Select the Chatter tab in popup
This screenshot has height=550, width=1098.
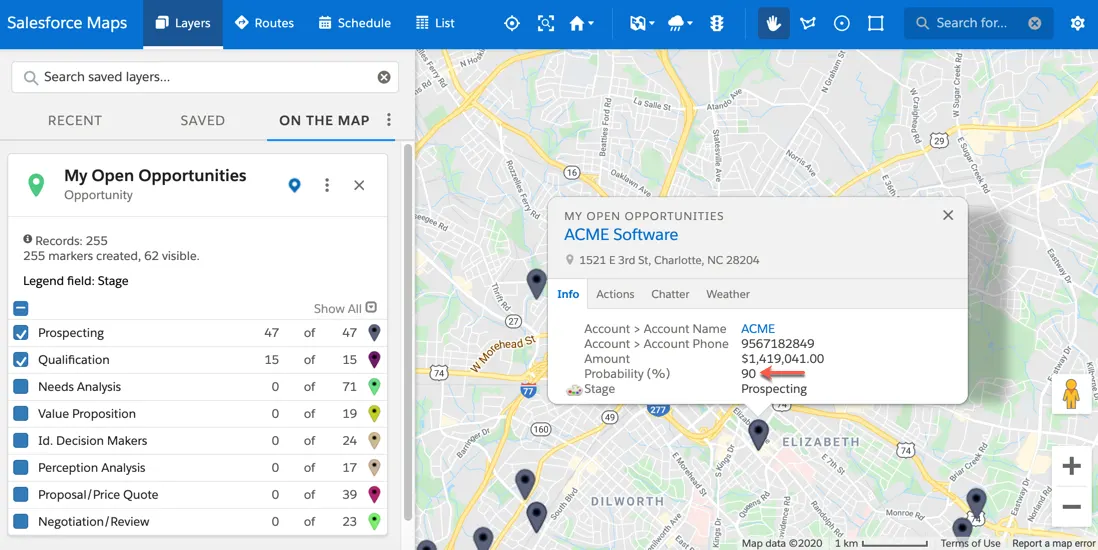[670, 294]
